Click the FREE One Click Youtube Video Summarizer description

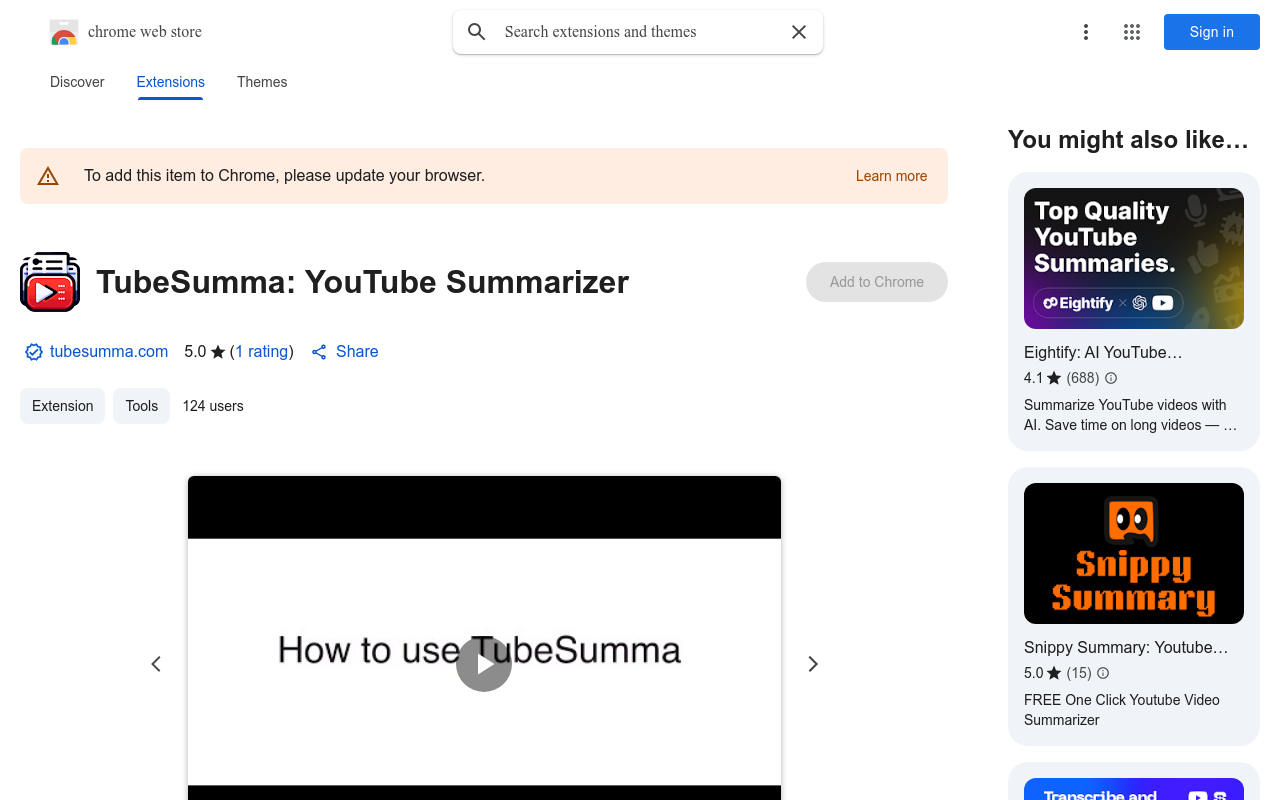click(x=1122, y=710)
